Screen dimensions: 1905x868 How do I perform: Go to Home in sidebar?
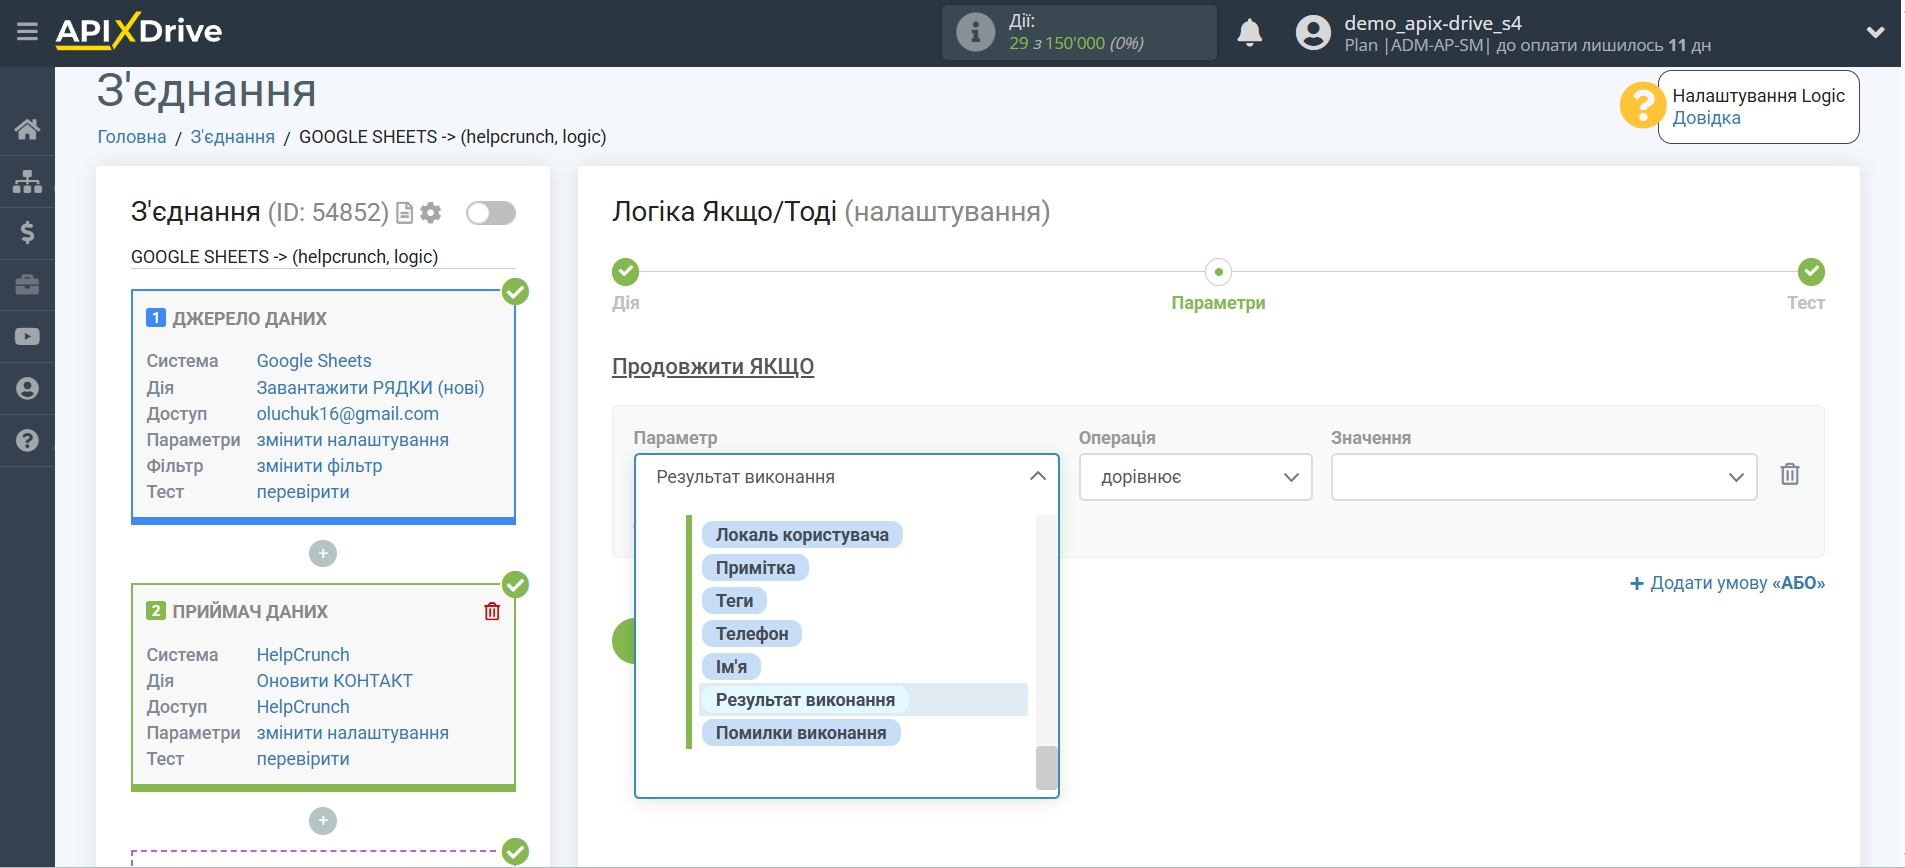click(x=27, y=129)
